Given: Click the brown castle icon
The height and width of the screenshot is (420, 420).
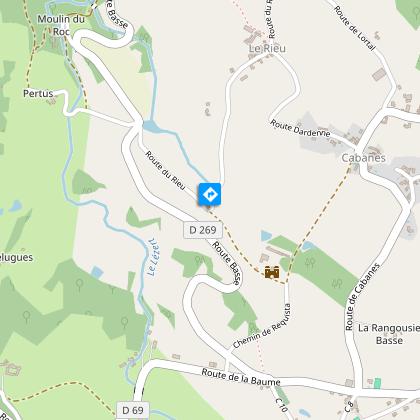Looking at the screenshot, I should pyautogui.click(x=272, y=272).
